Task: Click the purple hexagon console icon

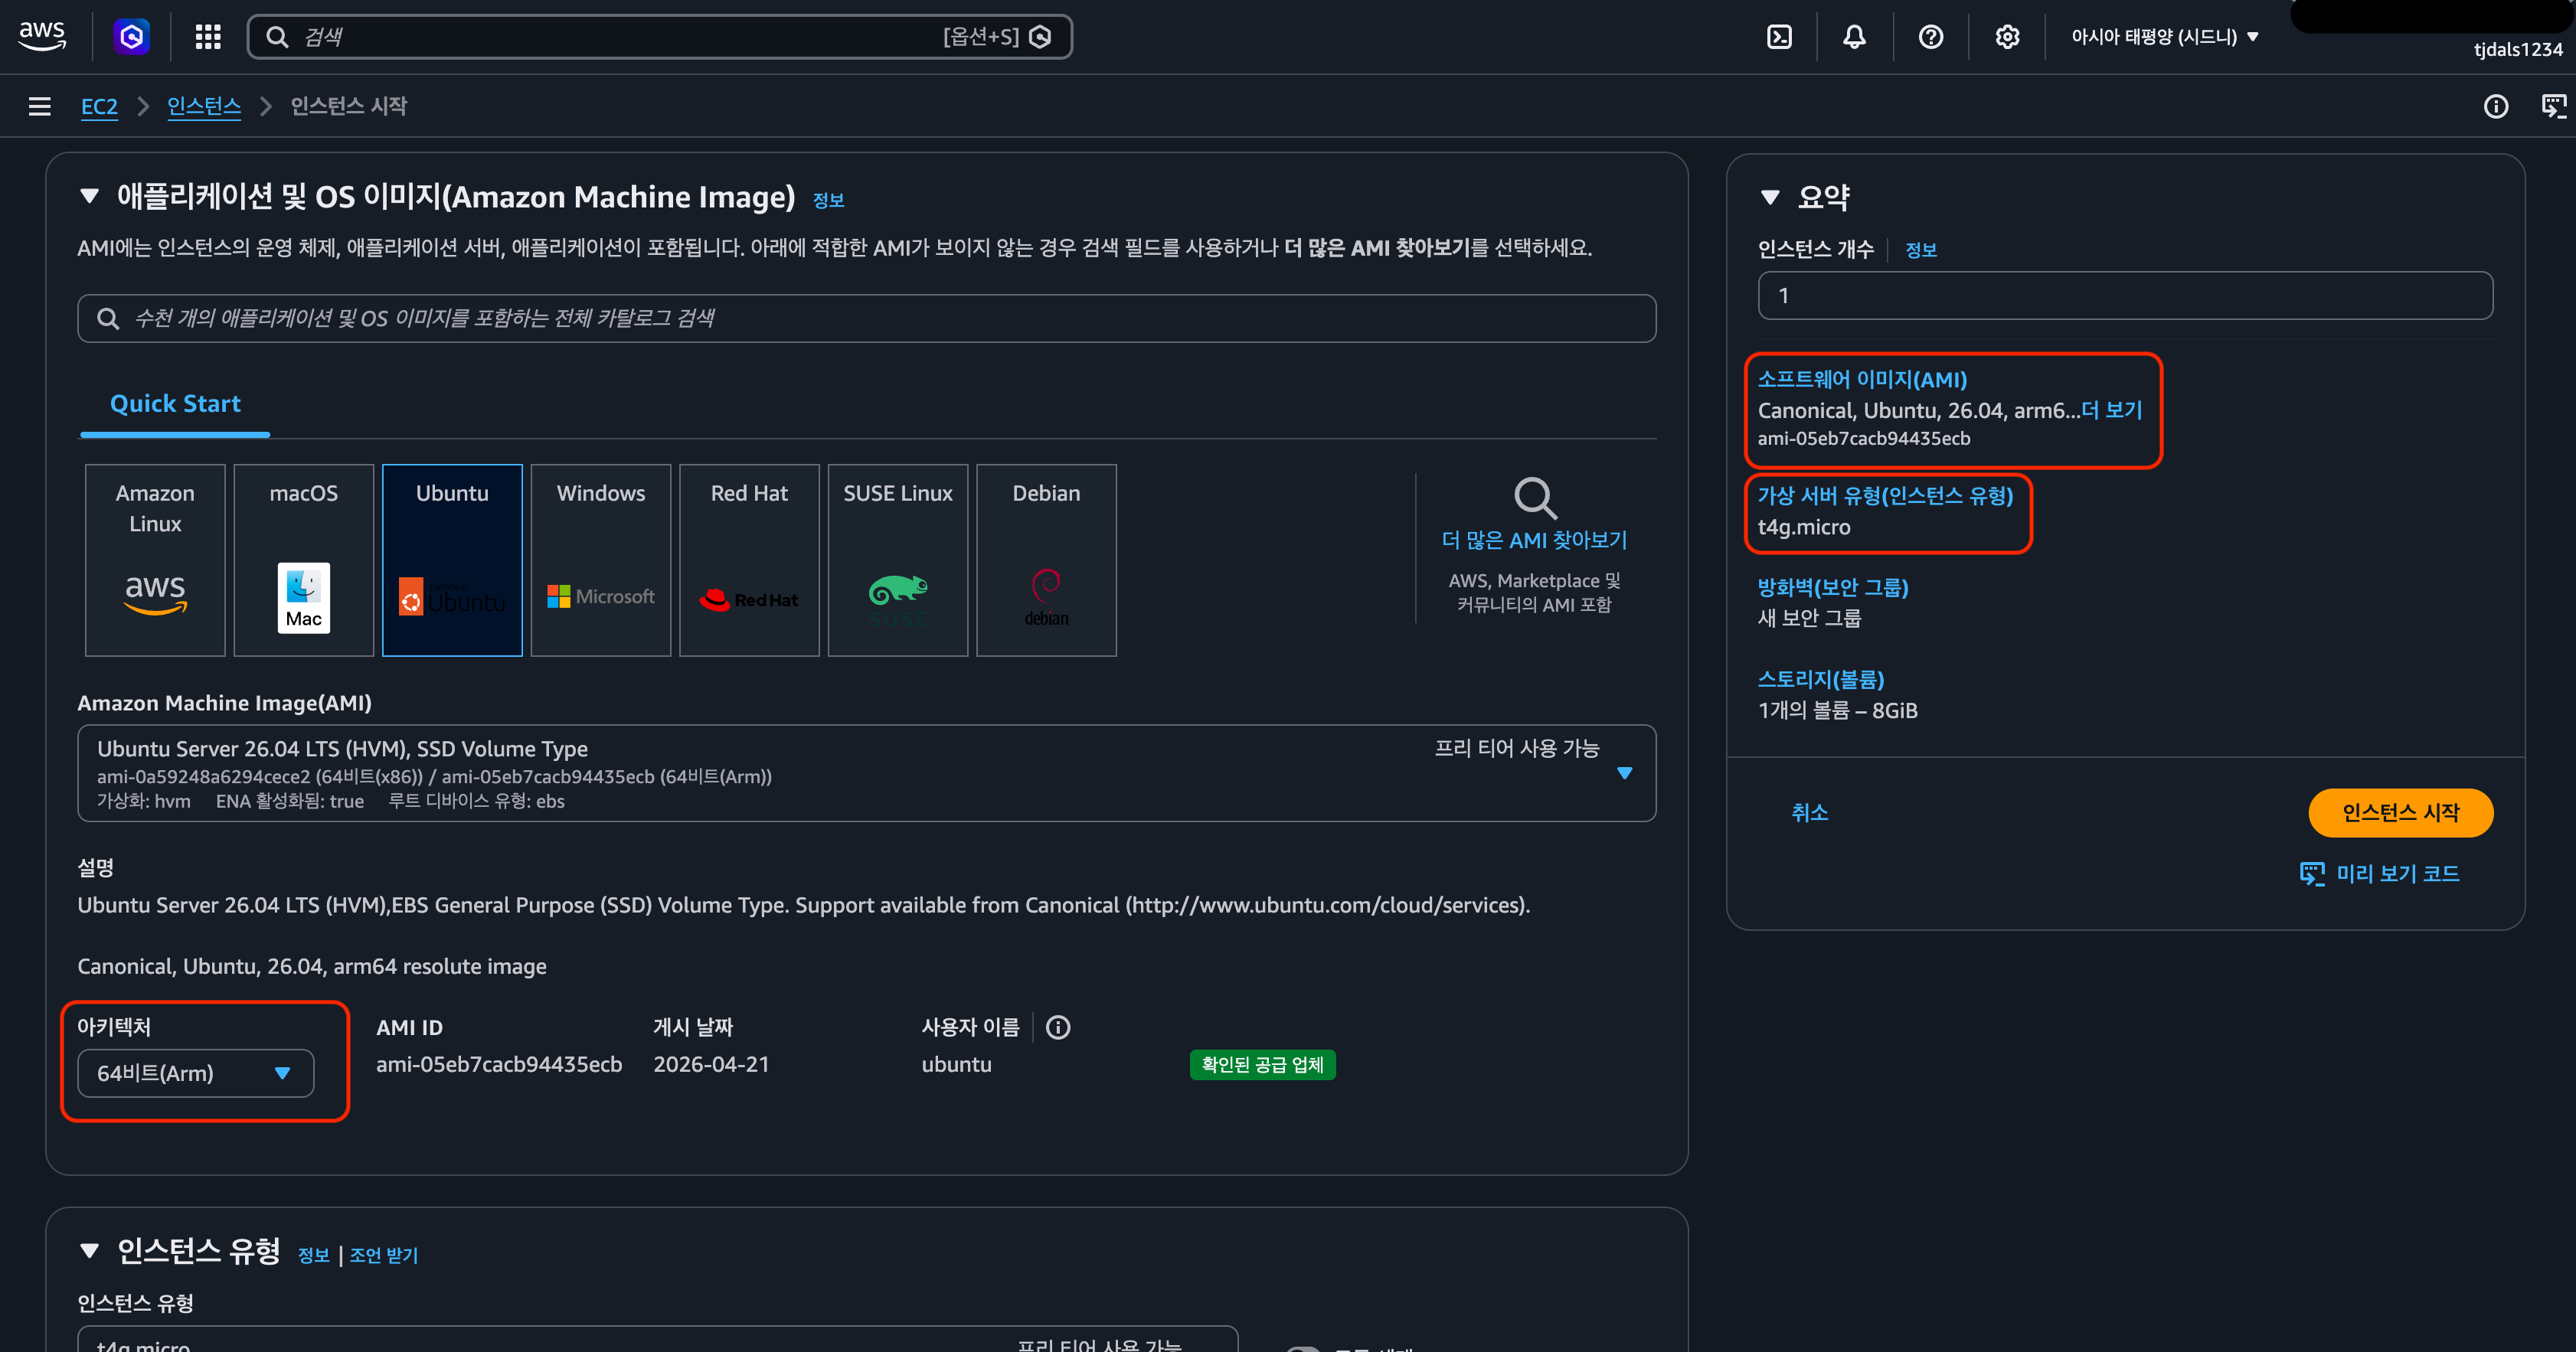Action: [x=131, y=37]
